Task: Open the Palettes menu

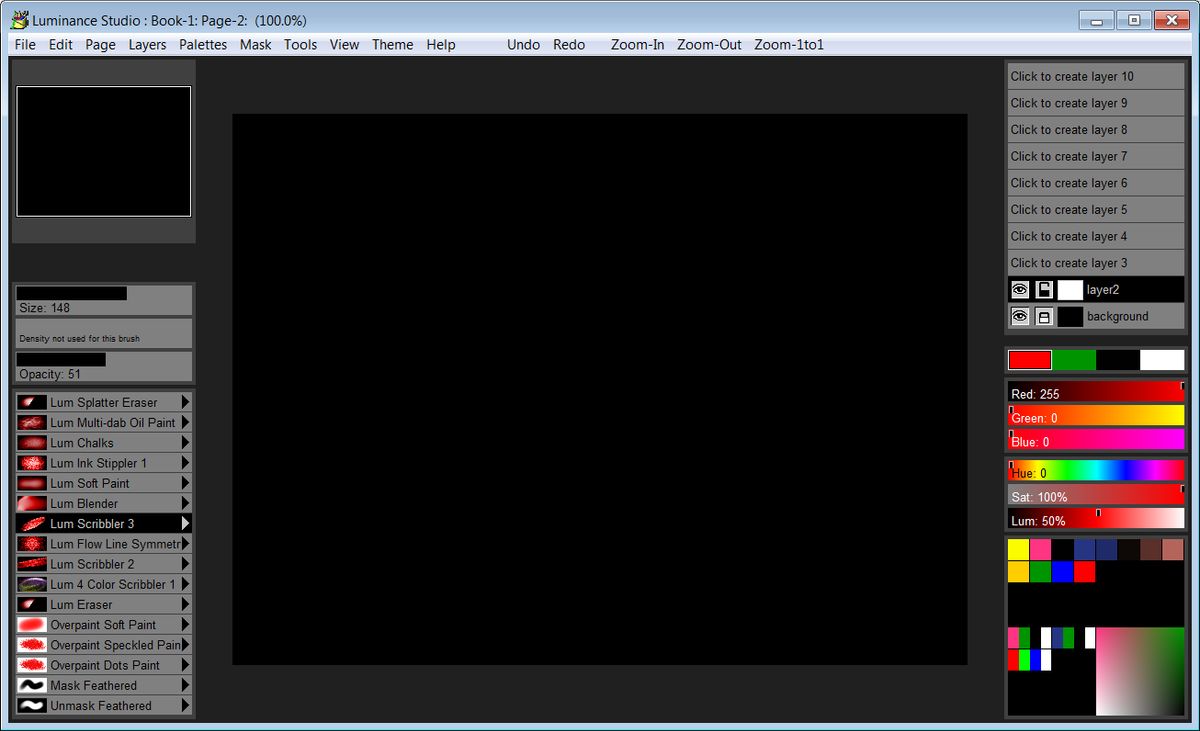Action: click(203, 45)
